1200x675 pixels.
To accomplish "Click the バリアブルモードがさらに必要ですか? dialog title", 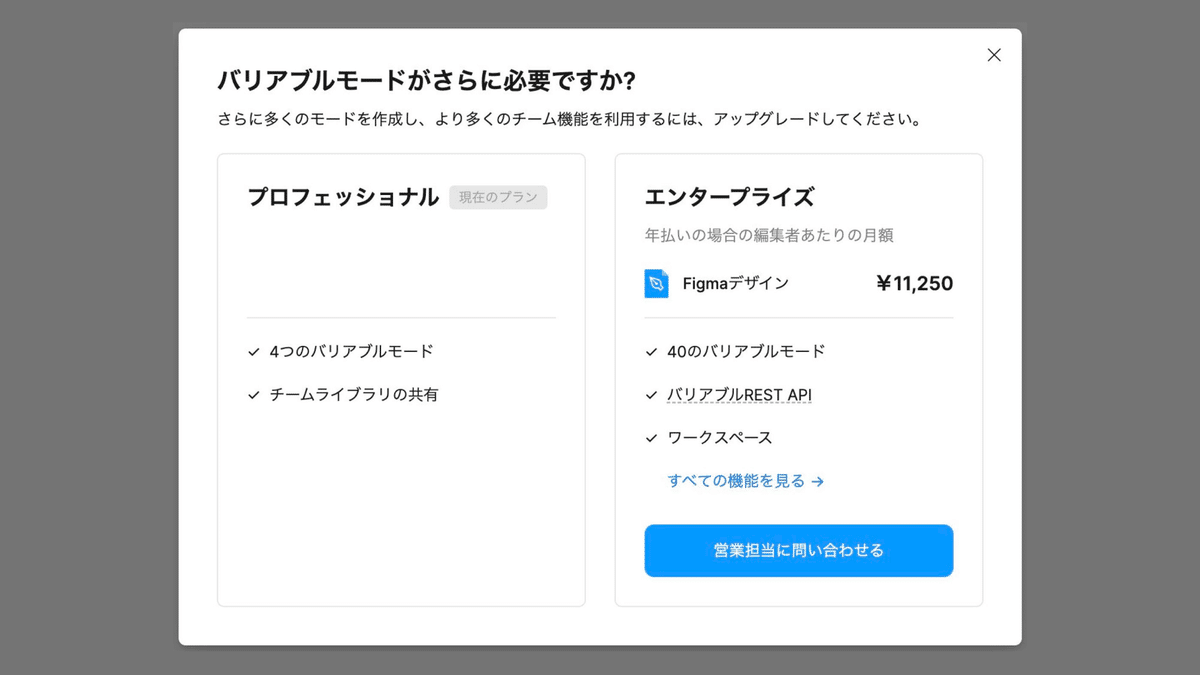I will (x=427, y=80).
